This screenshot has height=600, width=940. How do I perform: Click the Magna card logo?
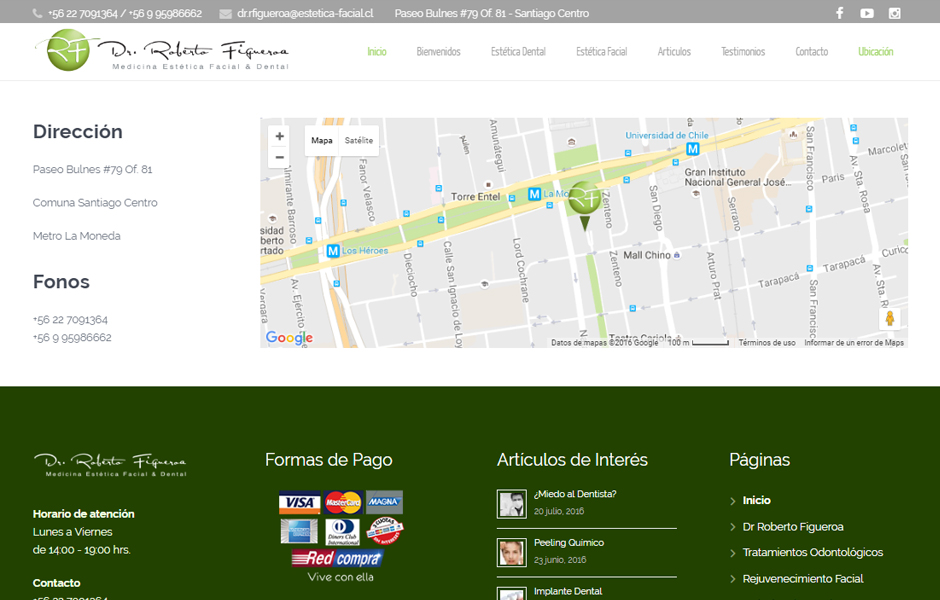click(384, 502)
